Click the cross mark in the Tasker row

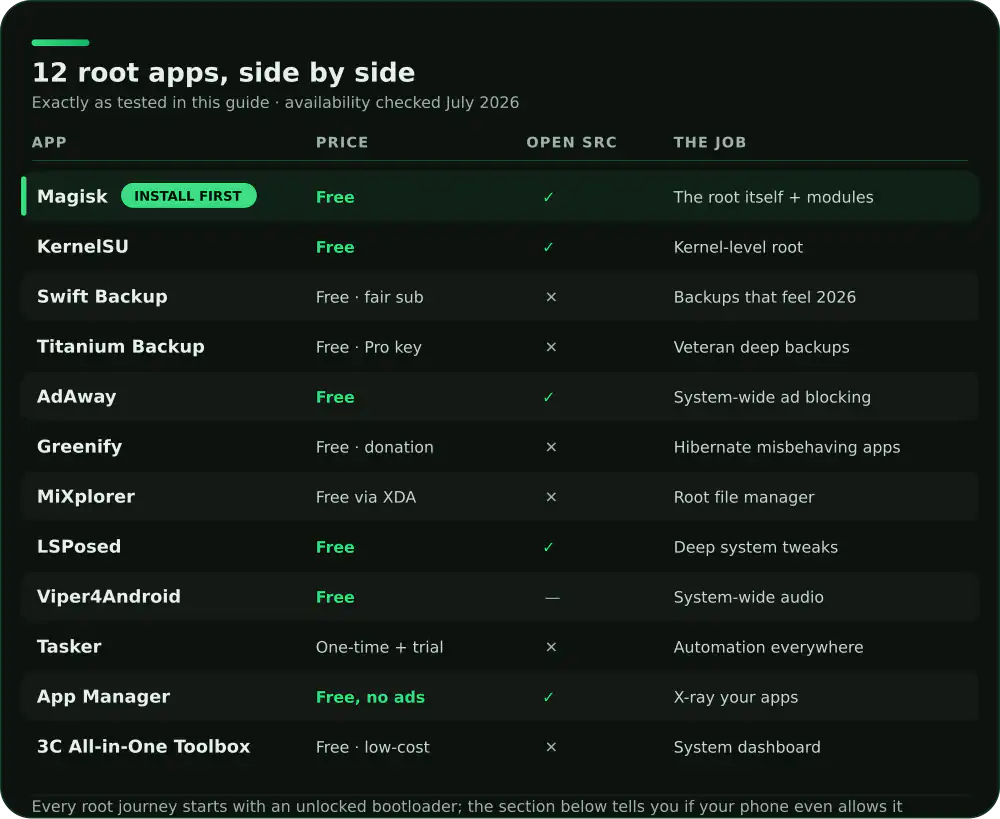pyautogui.click(x=552, y=647)
